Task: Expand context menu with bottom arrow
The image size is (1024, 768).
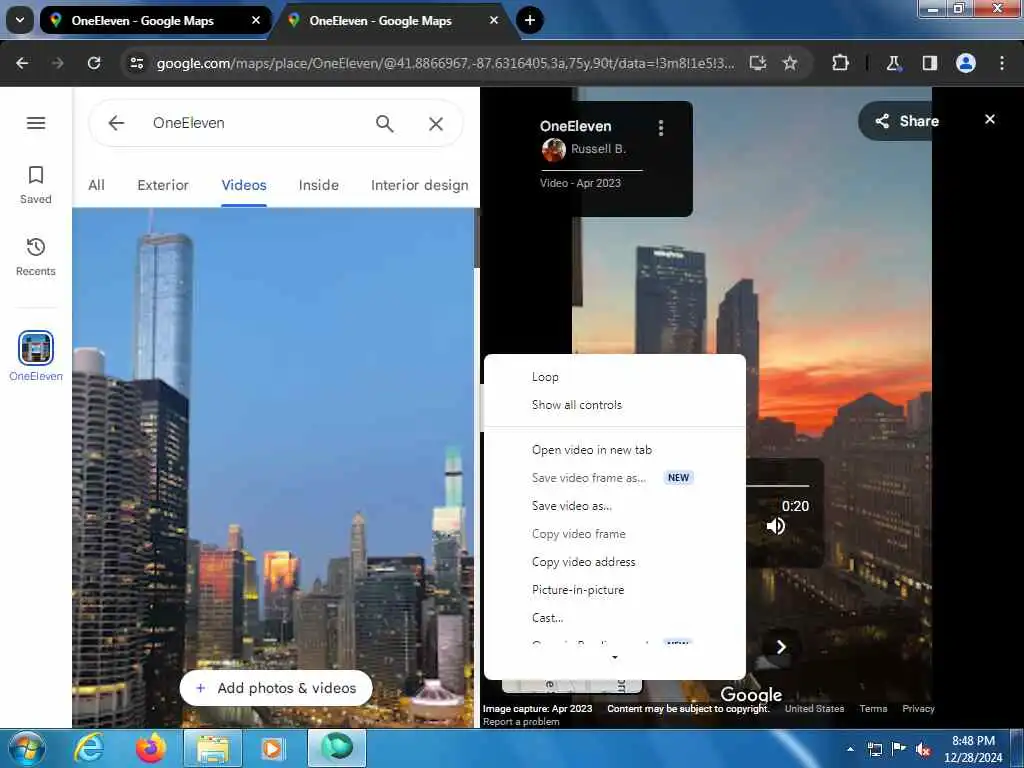Action: [615, 658]
